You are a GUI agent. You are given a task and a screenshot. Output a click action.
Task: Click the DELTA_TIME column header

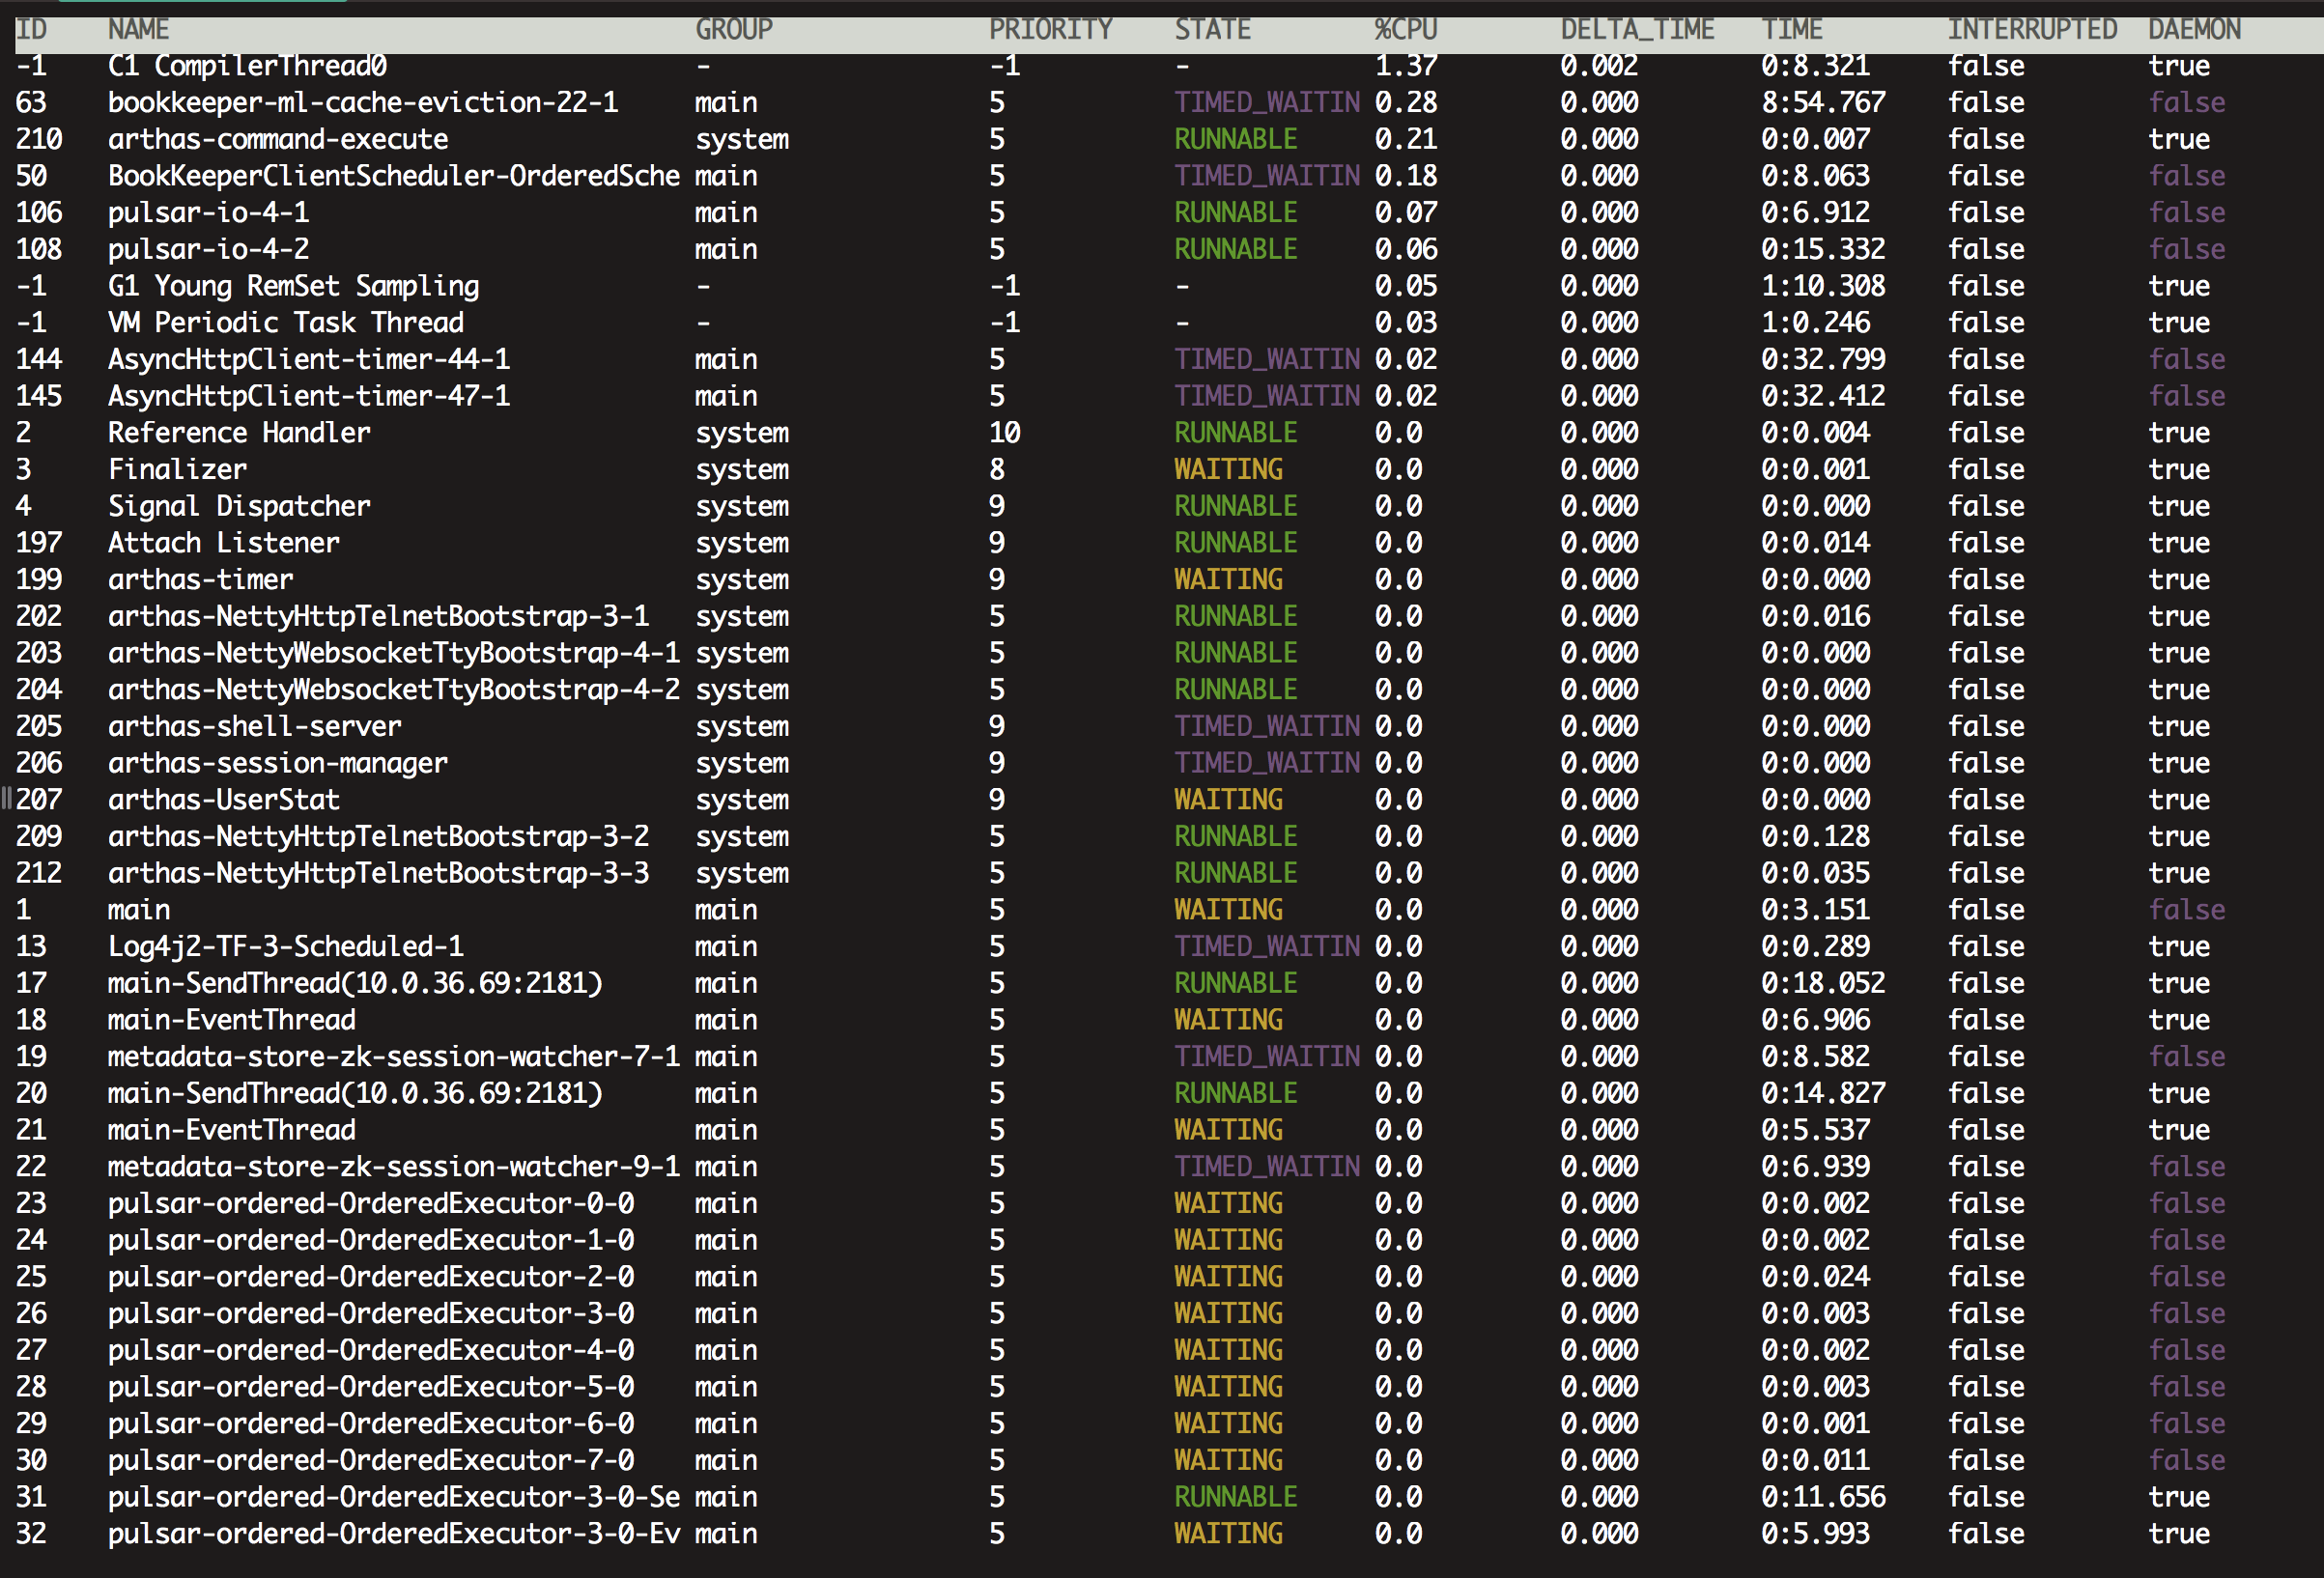[x=1637, y=30]
